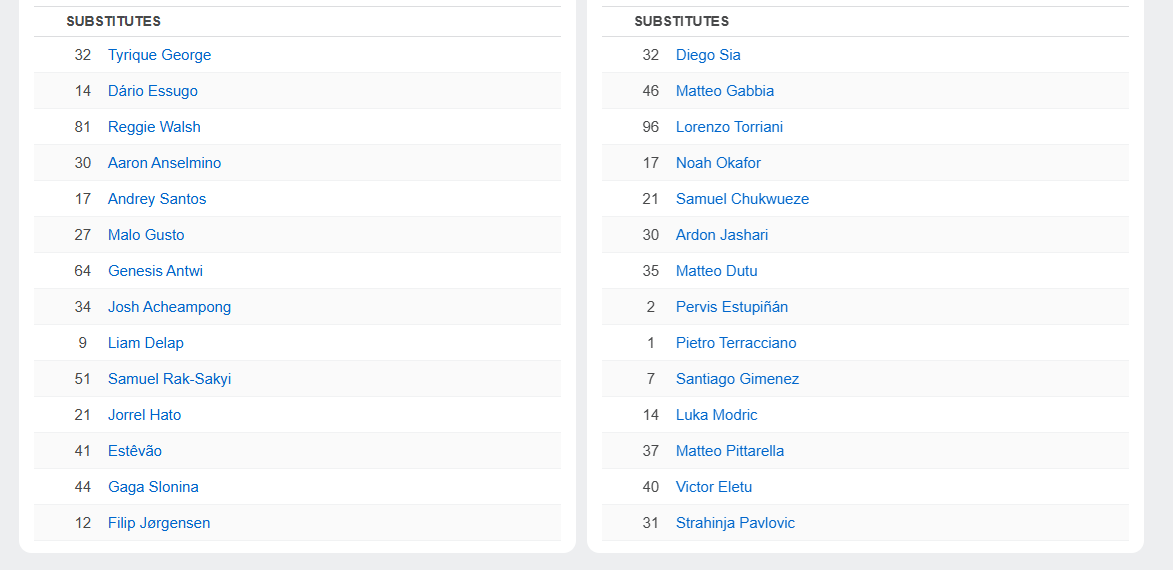This screenshot has height=570, width=1173.
Task: Open Josh Acheampong's profile
Action: tap(169, 307)
